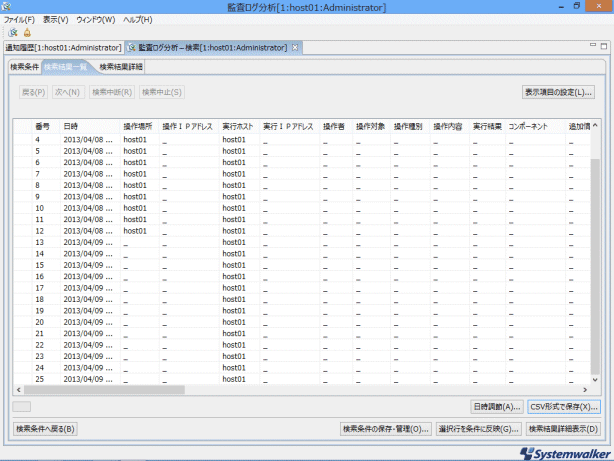
Task: Click 検索条件へ戻る(B) button
Action: [45, 429]
